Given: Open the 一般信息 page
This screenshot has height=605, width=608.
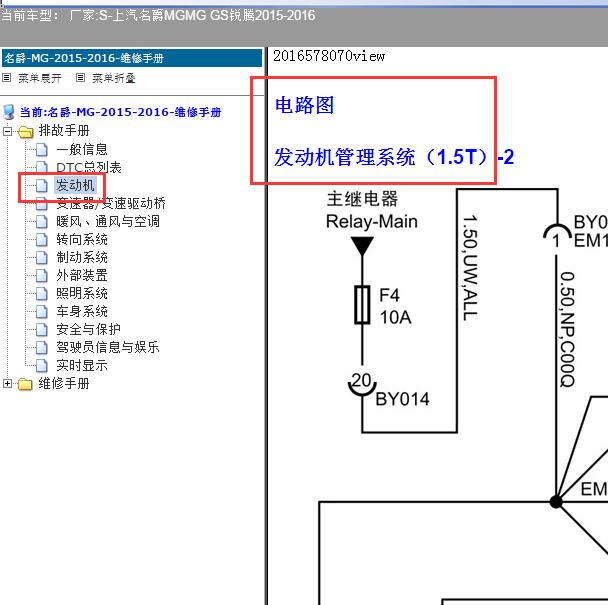Looking at the screenshot, I should [x=82, y=149].
